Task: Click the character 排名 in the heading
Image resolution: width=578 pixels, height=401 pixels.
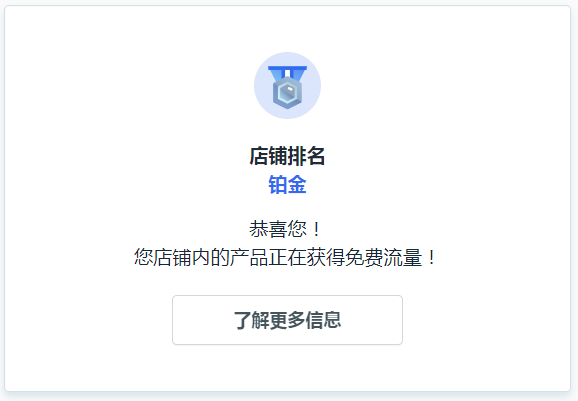Action: [306, 156]
